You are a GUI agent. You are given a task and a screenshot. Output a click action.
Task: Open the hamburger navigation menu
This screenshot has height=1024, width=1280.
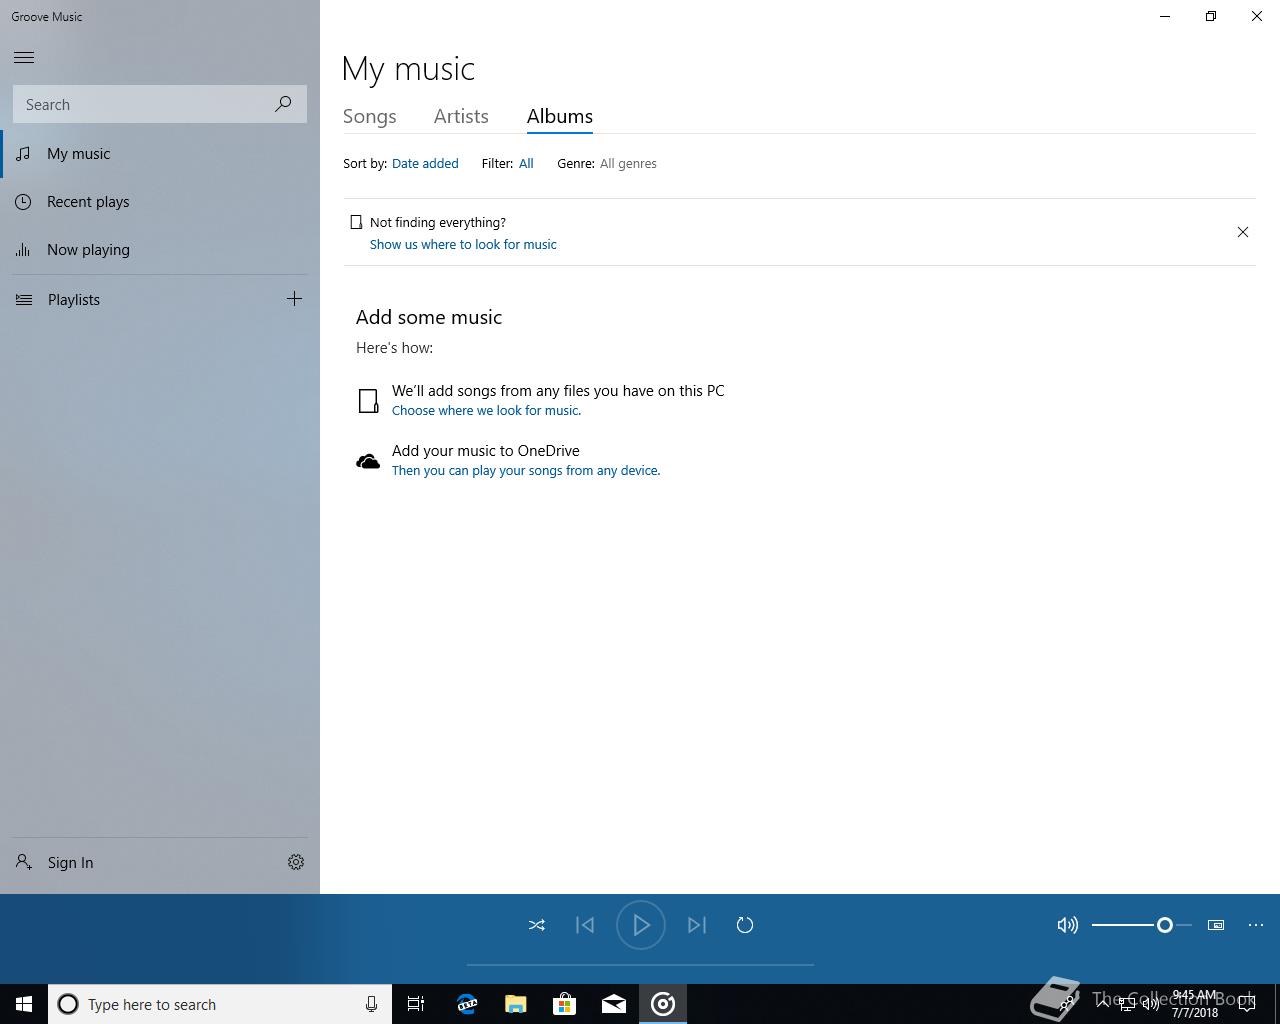(x=24, y=57)
